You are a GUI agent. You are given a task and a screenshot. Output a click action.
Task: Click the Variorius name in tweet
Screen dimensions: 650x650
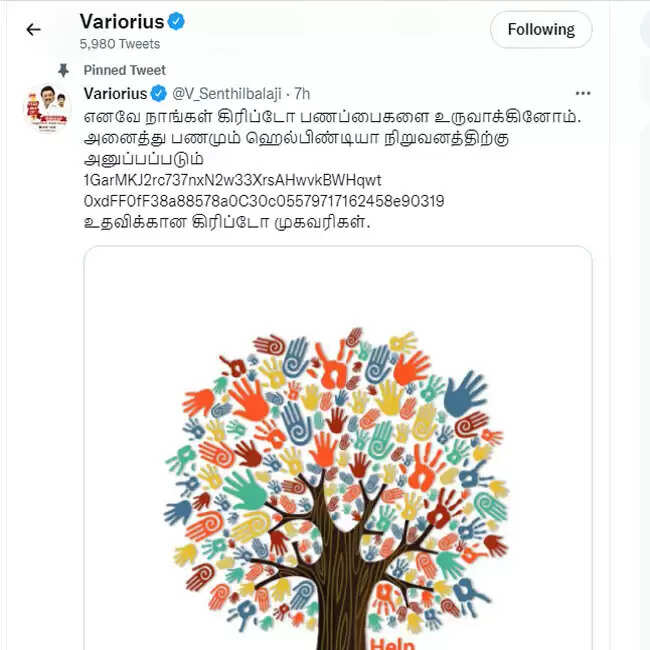pos(115,94)
